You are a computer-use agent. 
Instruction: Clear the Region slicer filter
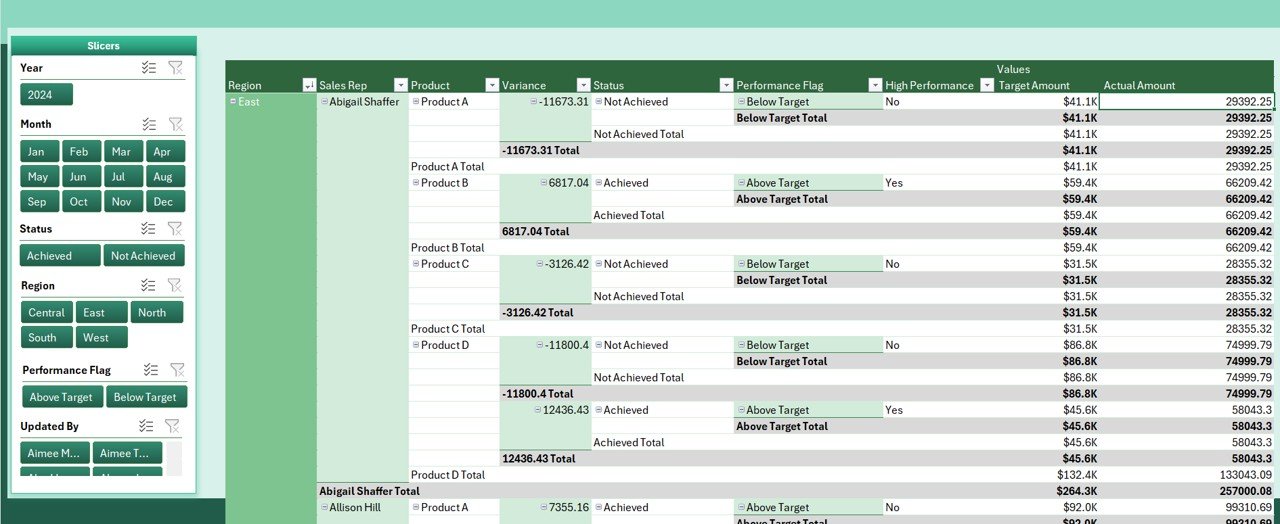pos(175,286)
